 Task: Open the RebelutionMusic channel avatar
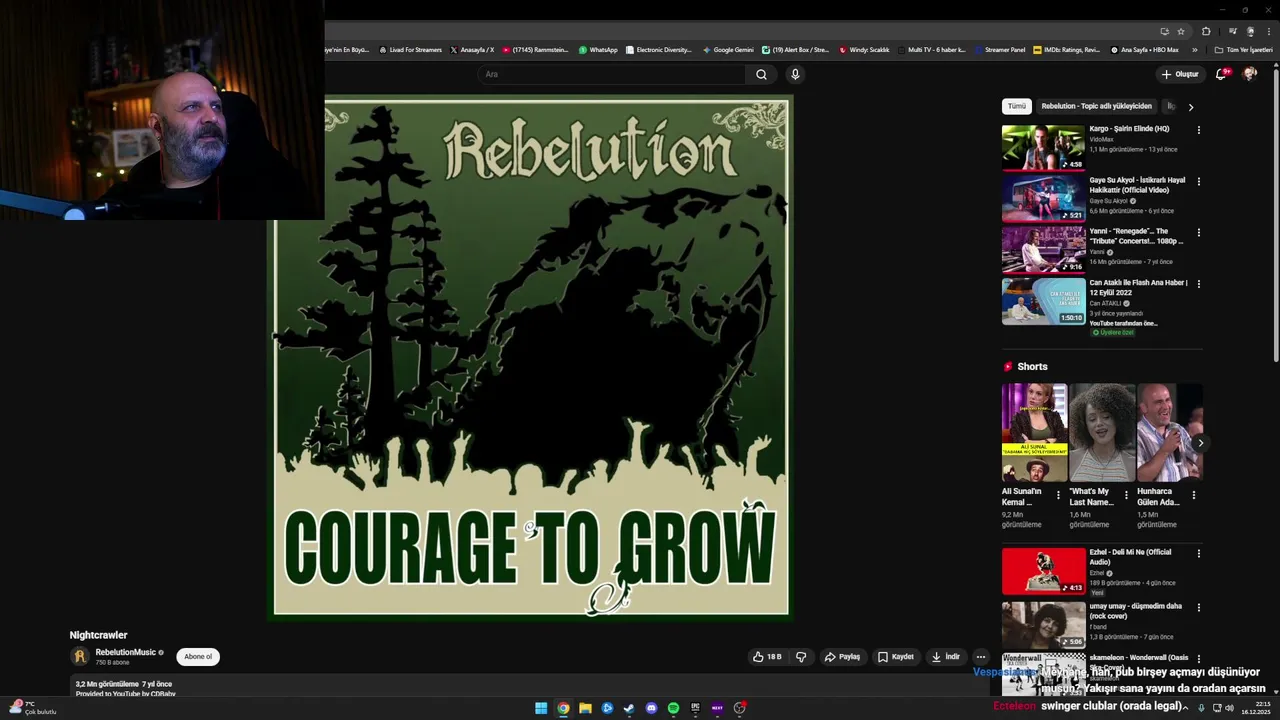coord(80,657)
